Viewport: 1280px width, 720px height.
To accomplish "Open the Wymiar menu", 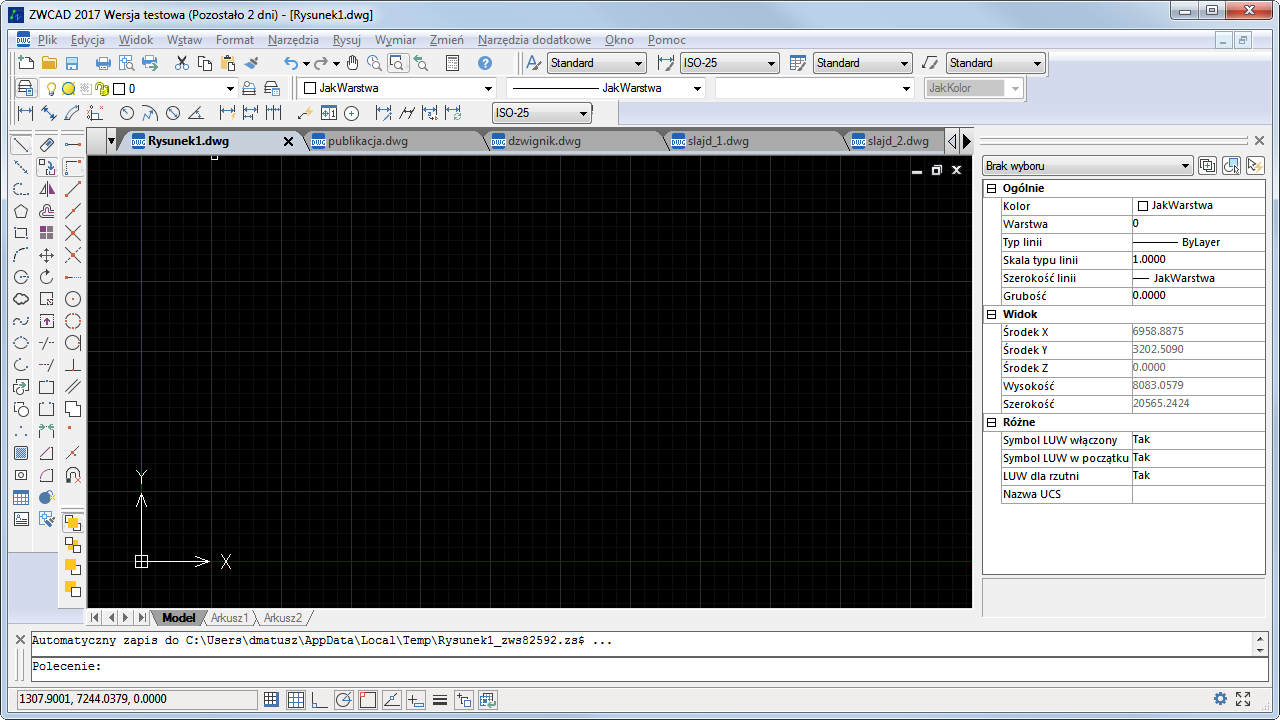I will (395, 40).
